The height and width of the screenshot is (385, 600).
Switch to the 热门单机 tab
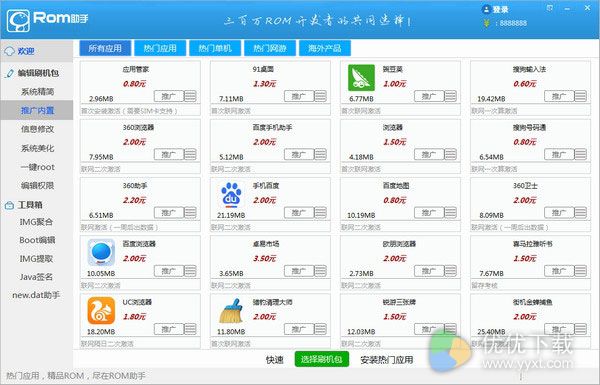215,48
